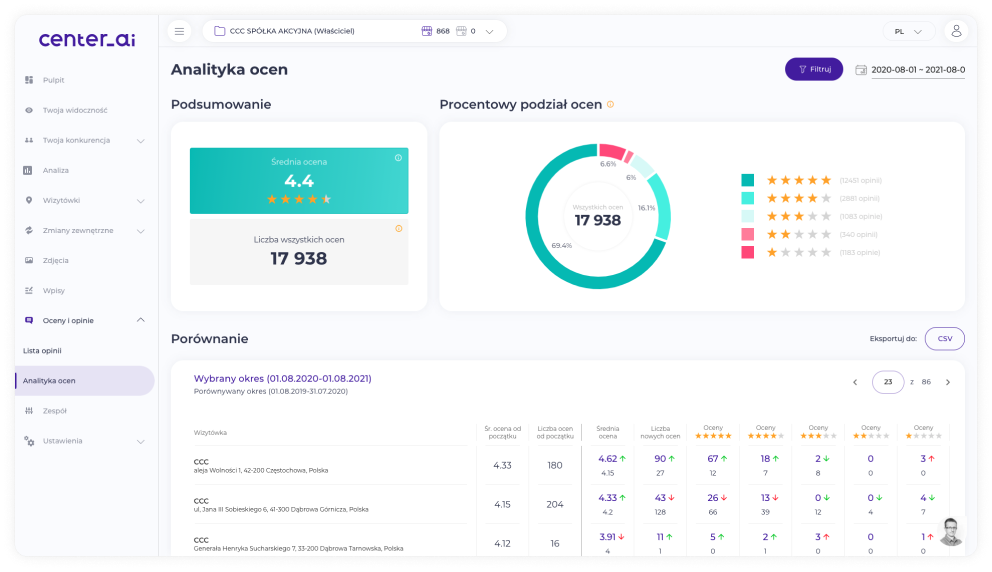Open the user profile icon
The image size is (992, 572).
point(956,31)
